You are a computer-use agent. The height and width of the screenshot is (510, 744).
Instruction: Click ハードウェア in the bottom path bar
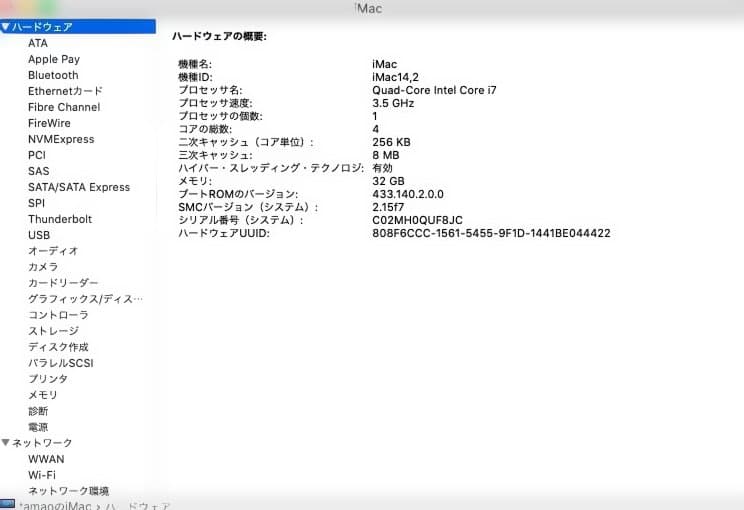coord(137,506)
